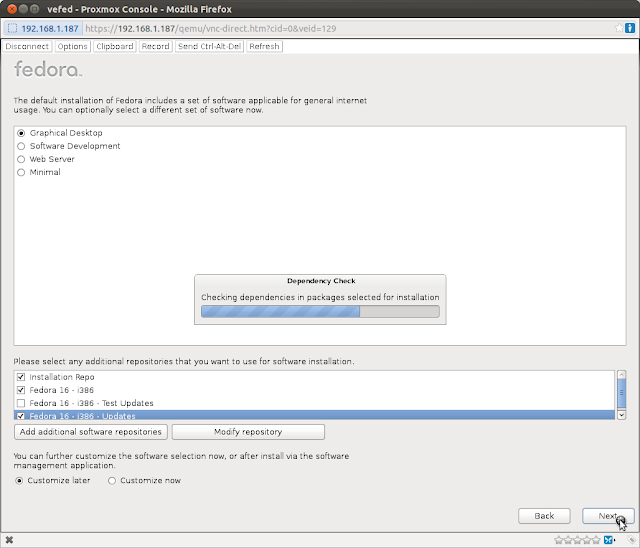The width and height of the screenshot is (640, 548).
Task: Bookmark this page with the star icon
Action: [619, 28]
